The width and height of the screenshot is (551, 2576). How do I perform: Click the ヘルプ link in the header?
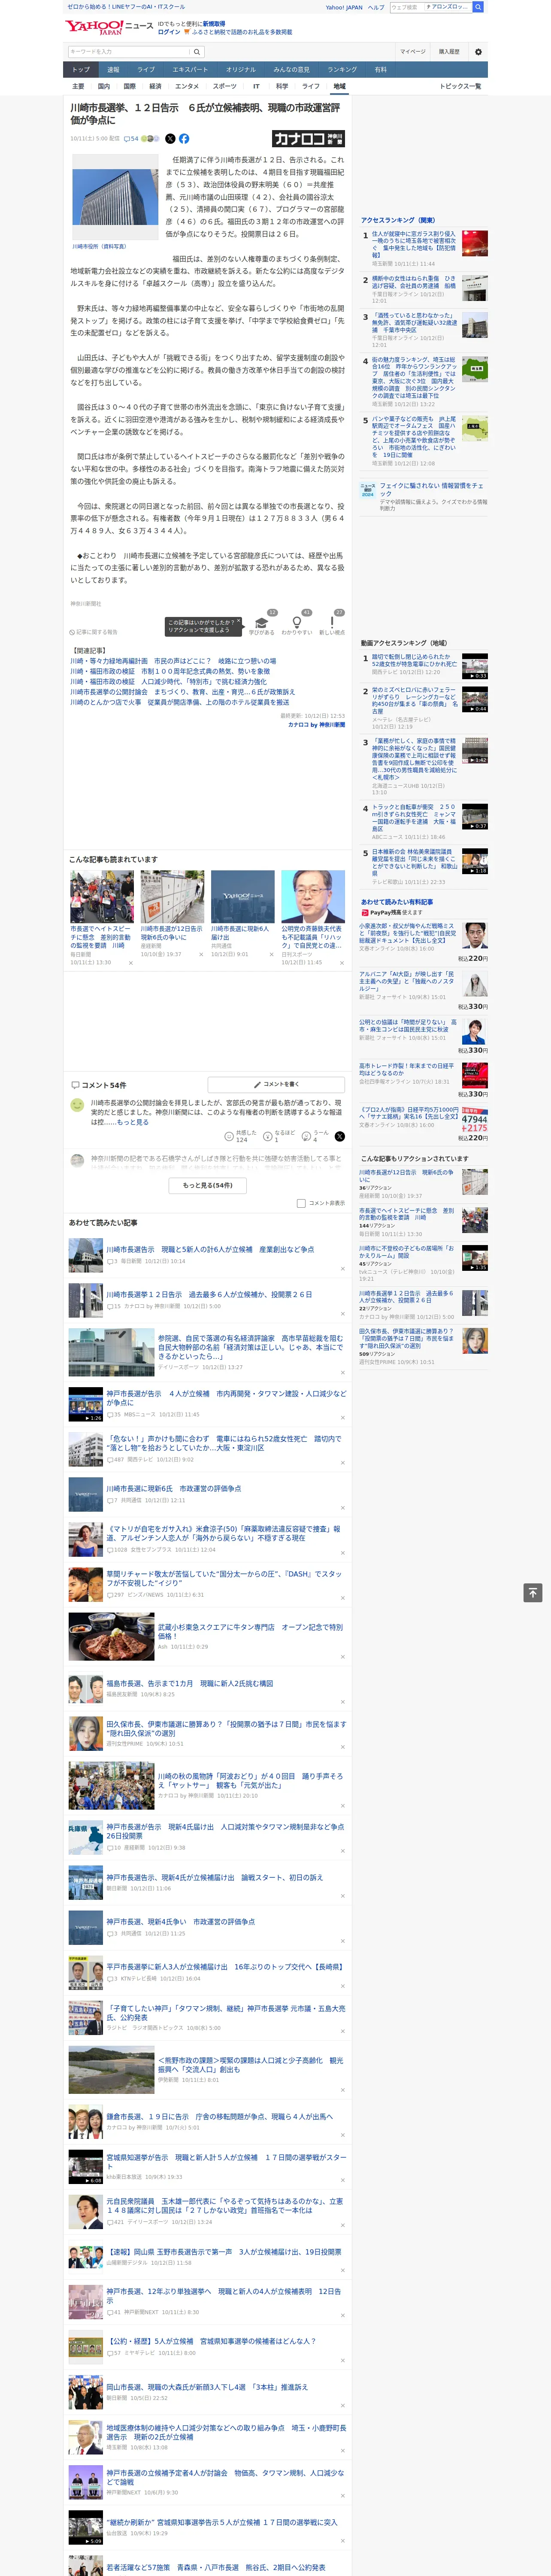376,7
